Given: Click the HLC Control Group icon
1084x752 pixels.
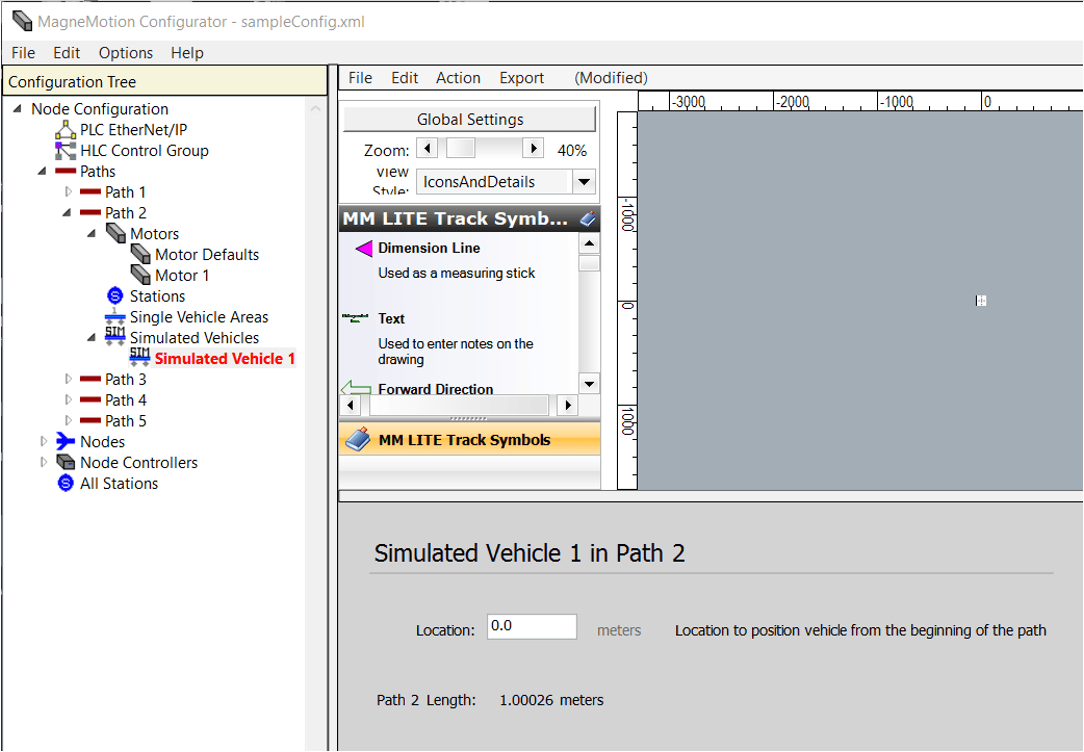Looking at the screenshot, I should (x=65, y=151).
